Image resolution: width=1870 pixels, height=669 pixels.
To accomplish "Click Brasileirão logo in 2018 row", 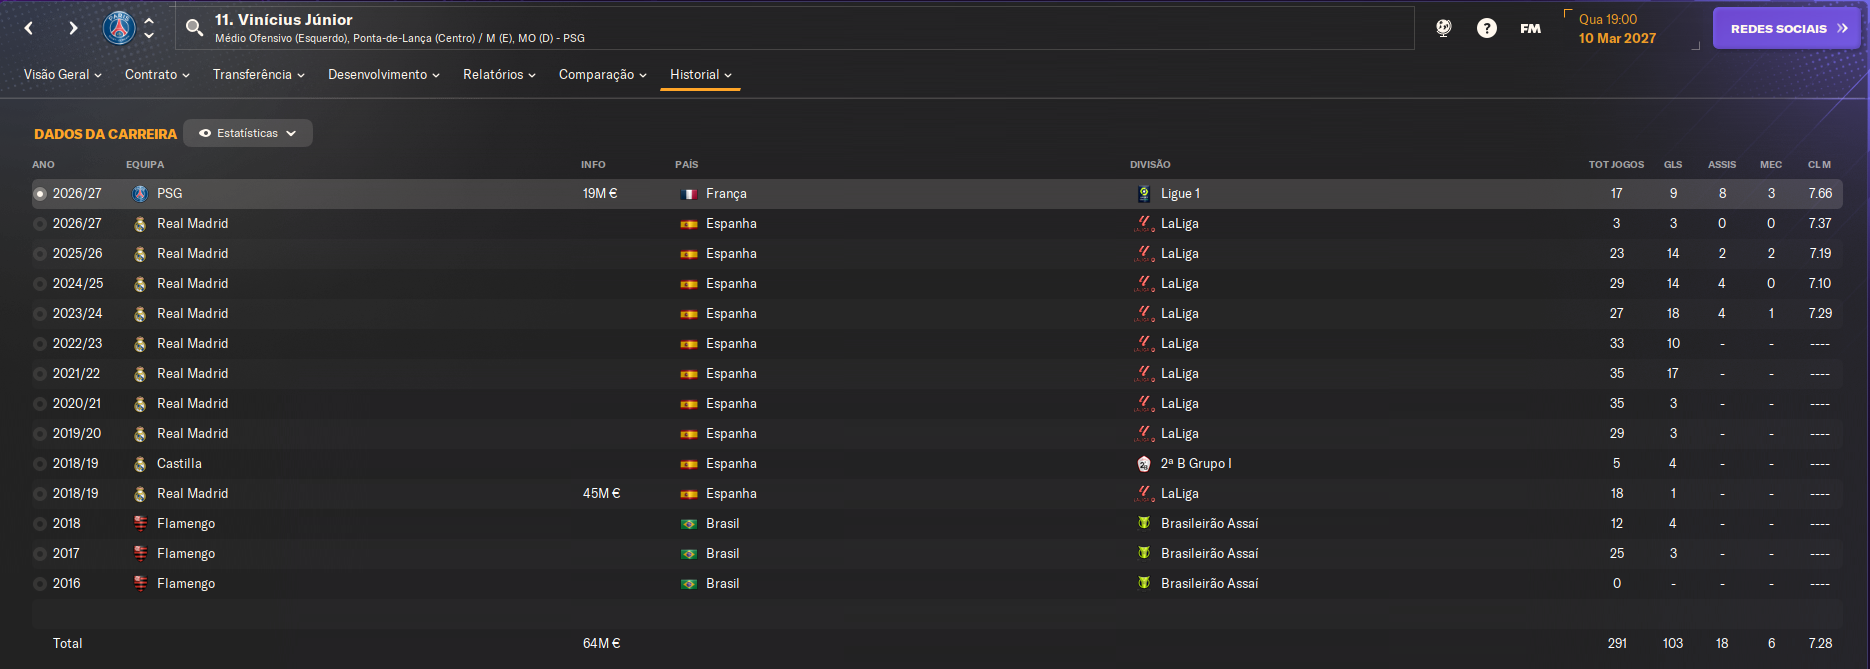I will coord(1144,523).
